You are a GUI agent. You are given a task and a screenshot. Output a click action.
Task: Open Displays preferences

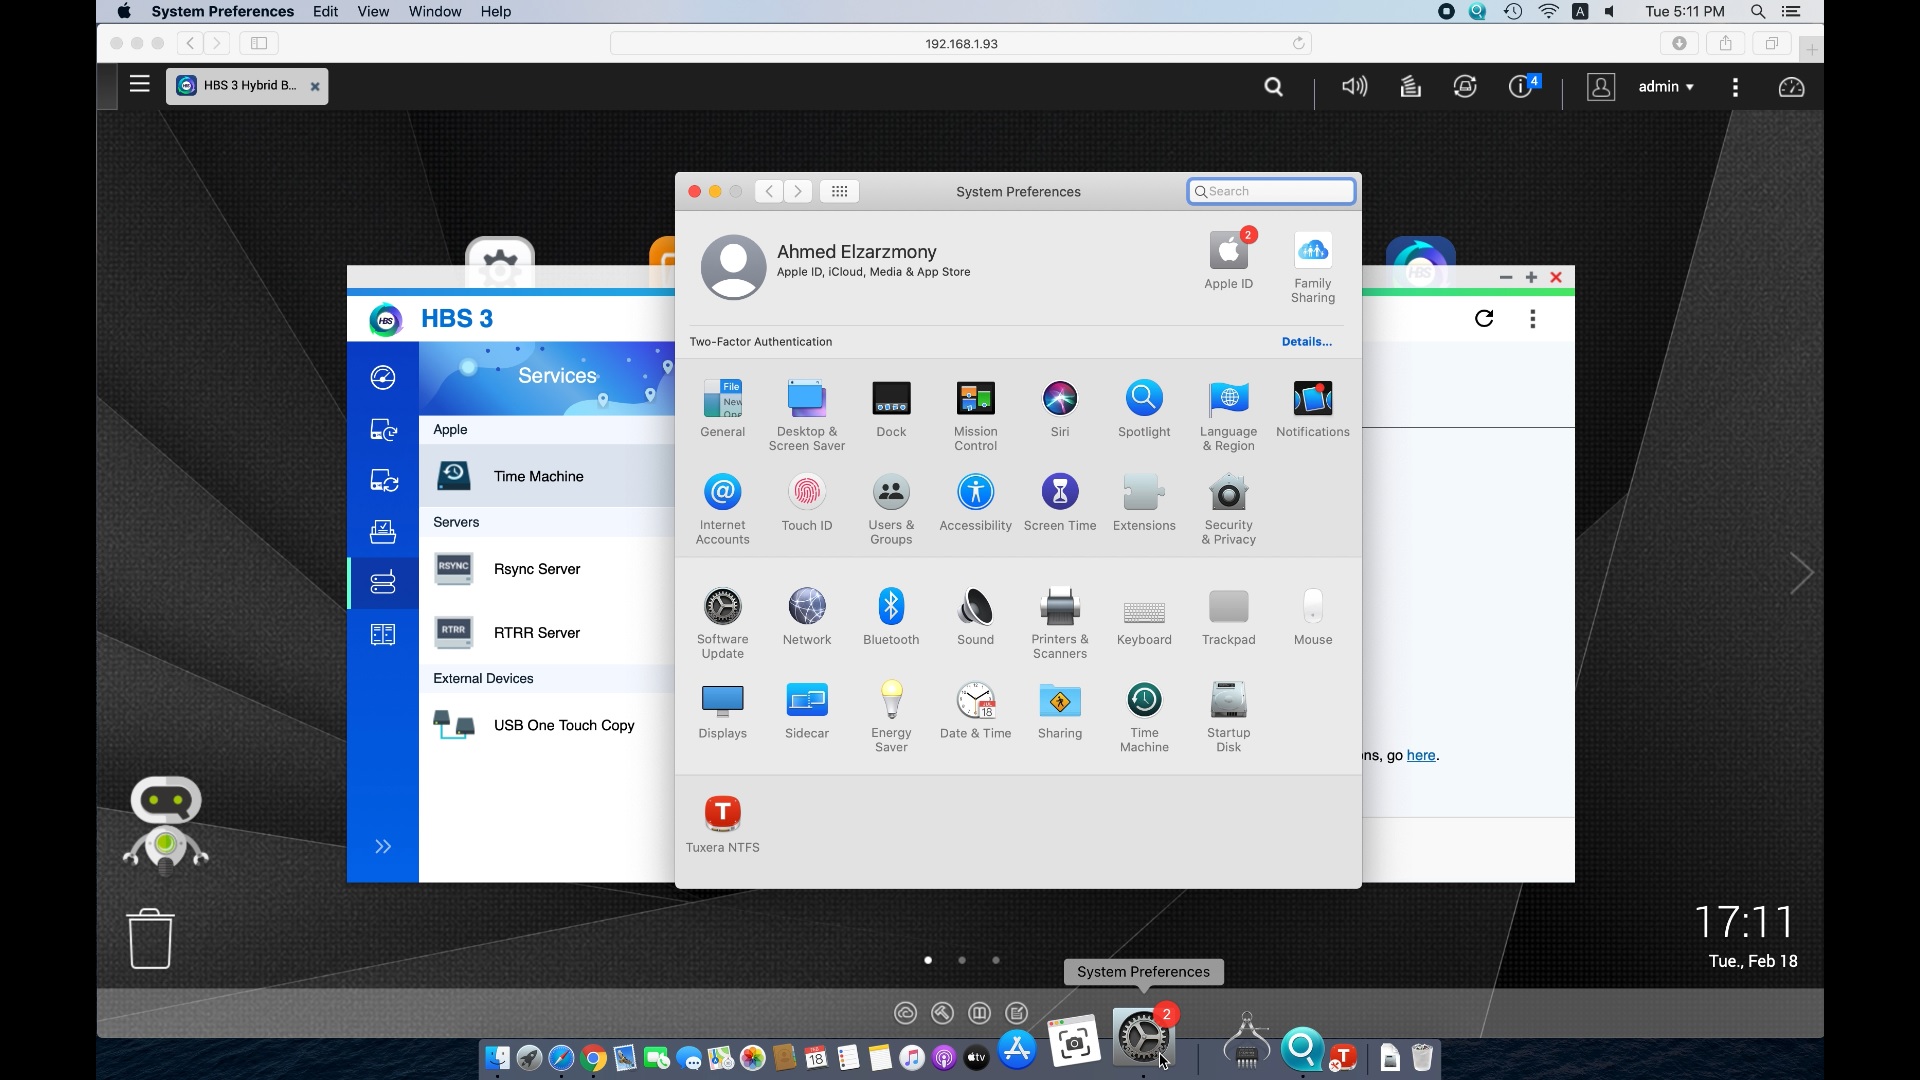722,711
